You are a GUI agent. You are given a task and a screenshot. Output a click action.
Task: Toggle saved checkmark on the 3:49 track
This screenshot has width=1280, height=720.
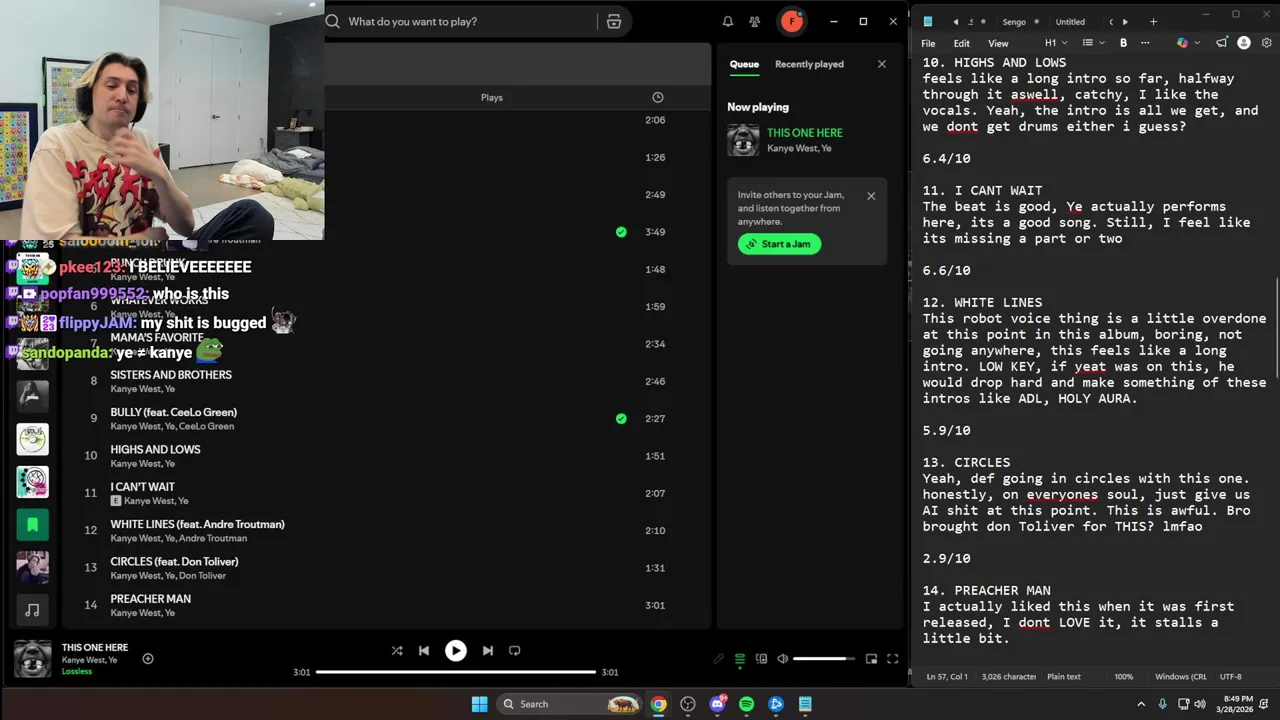pos(621,232)
